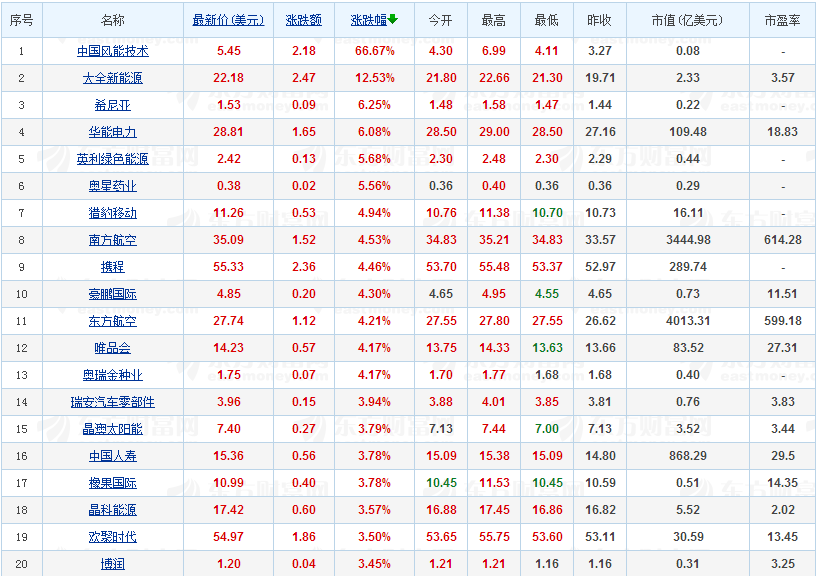The width and height of the screenshot is (821, 576).
Task: Select P/E value 2.02
Action: click(x=783, y=510)
